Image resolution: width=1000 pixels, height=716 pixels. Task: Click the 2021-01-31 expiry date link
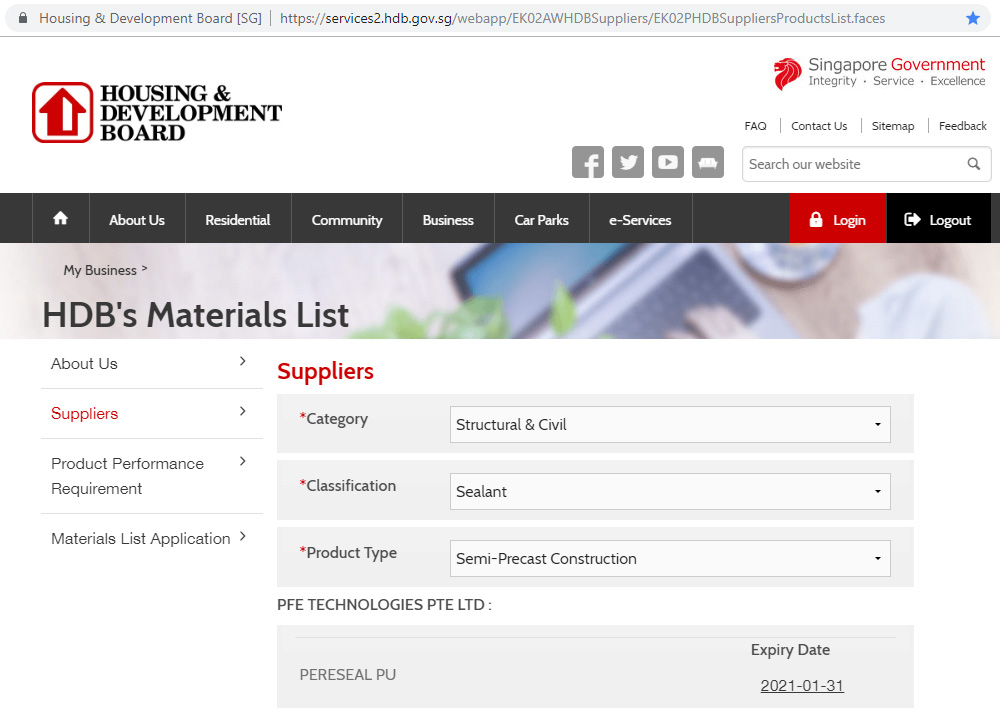coord(802,685)
